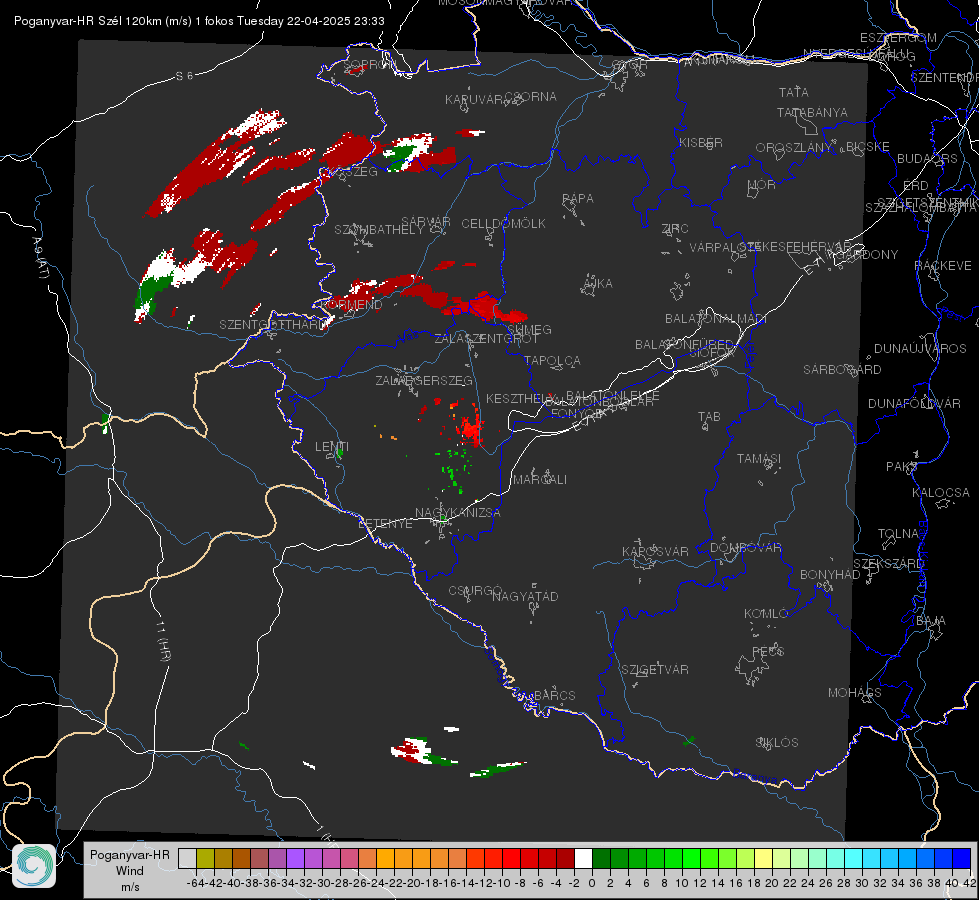Select the MOHÁCS town label
979x900 pixels.
[855, 693]
